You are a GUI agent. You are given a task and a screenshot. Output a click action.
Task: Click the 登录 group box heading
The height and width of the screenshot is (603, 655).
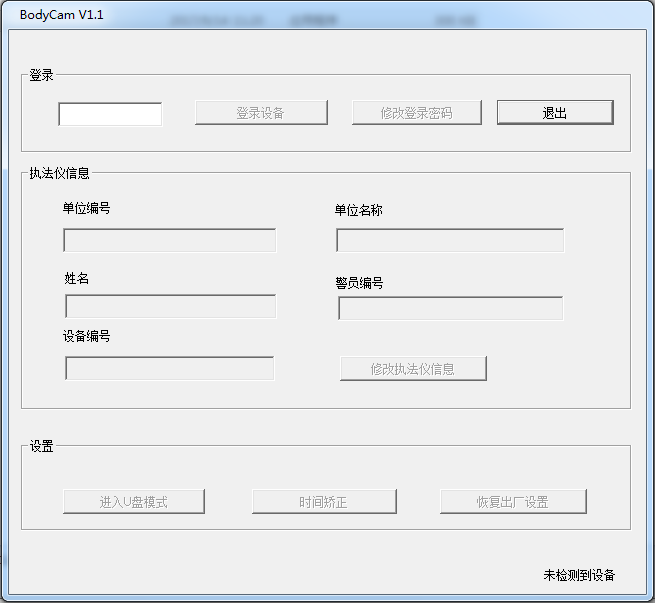41,75
